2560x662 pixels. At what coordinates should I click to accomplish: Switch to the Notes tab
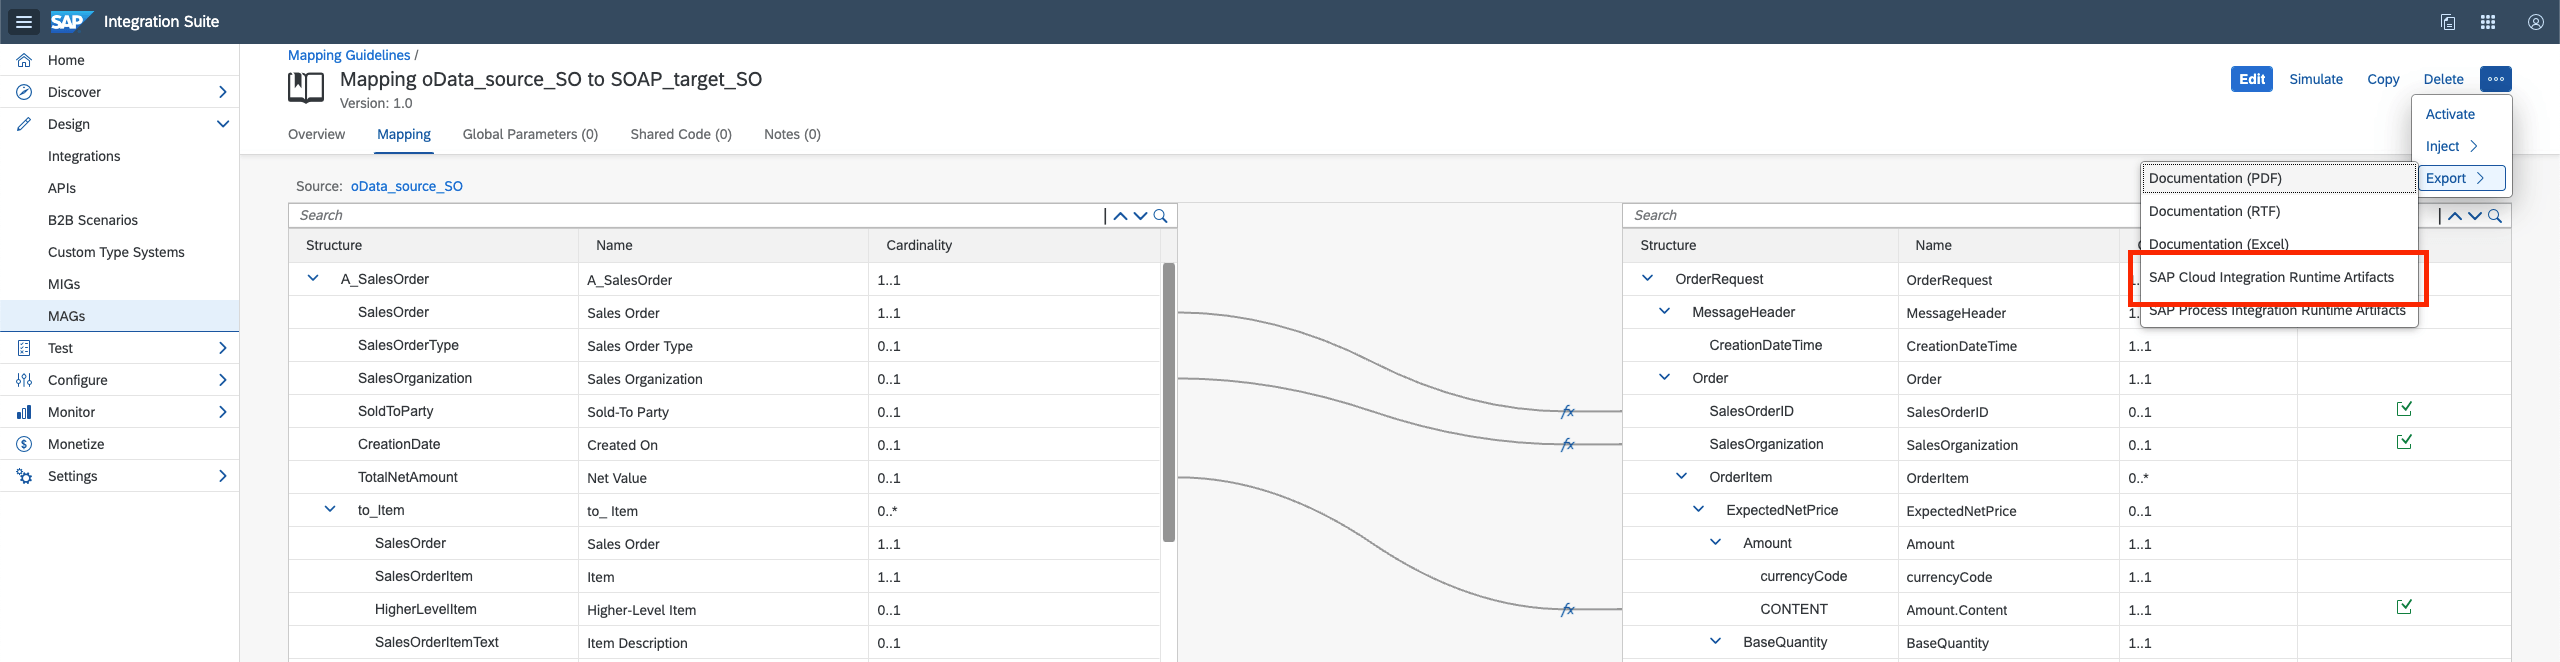[x=792, y=134]
